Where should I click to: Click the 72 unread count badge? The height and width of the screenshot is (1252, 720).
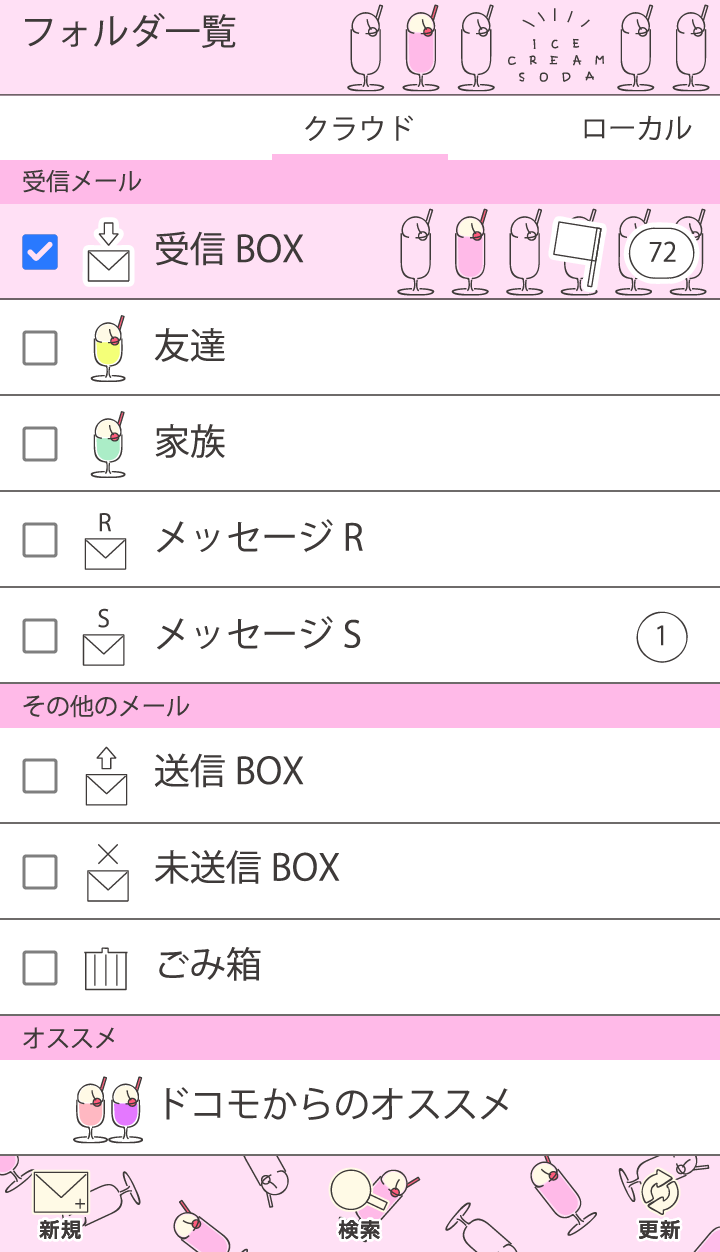pos(662,252)
